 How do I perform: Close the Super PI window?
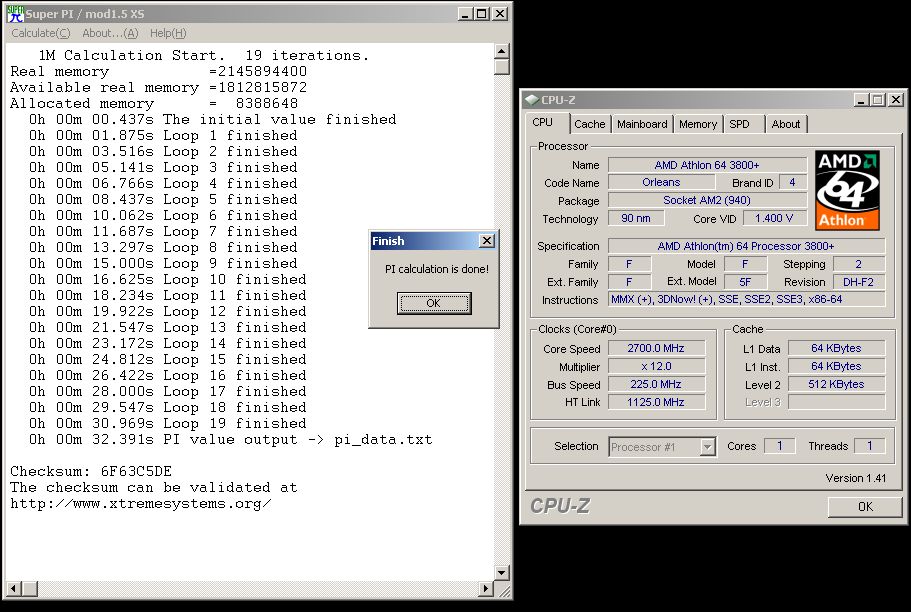[500, 13]
